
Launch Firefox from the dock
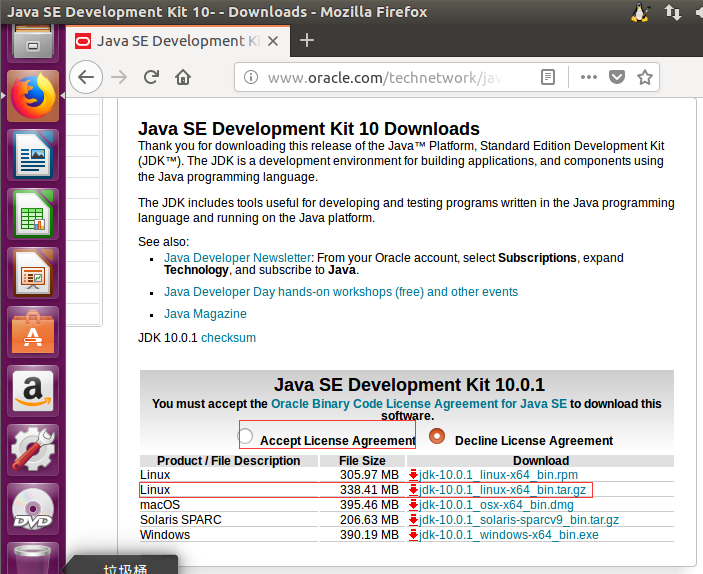(x=33, y=96)
